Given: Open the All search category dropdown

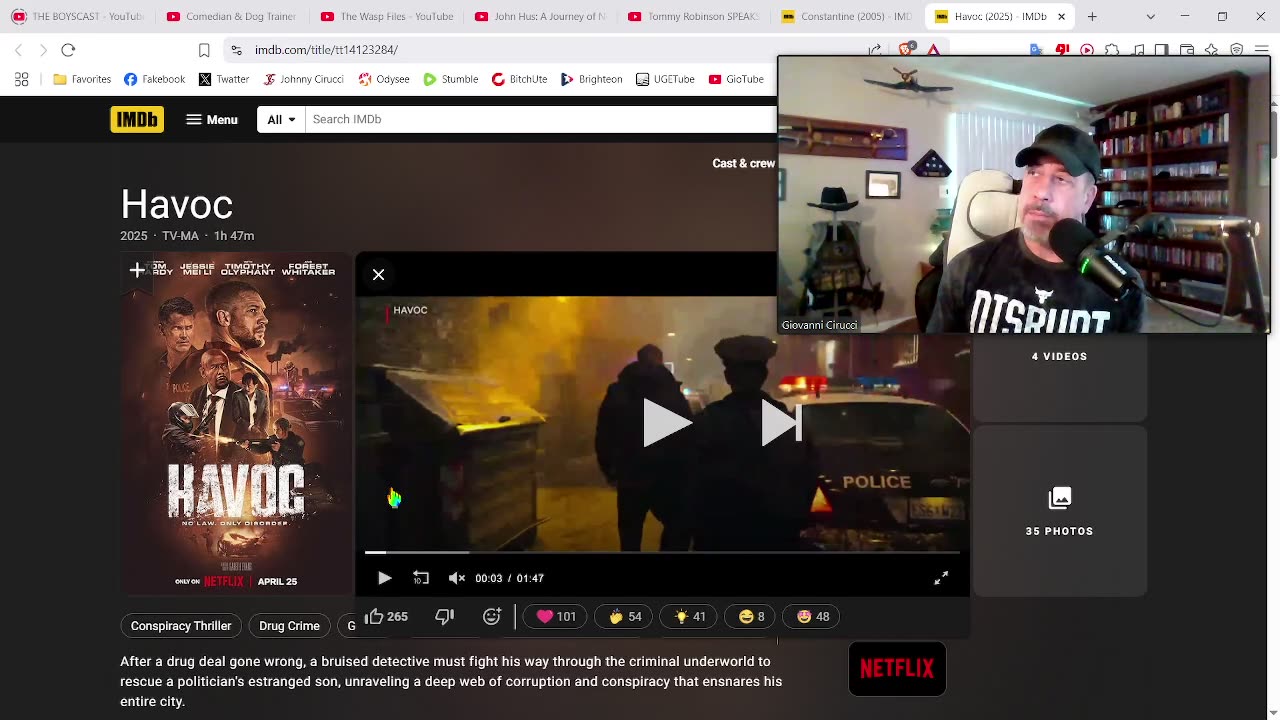Looking at the screenshot, I should point(281,119).
